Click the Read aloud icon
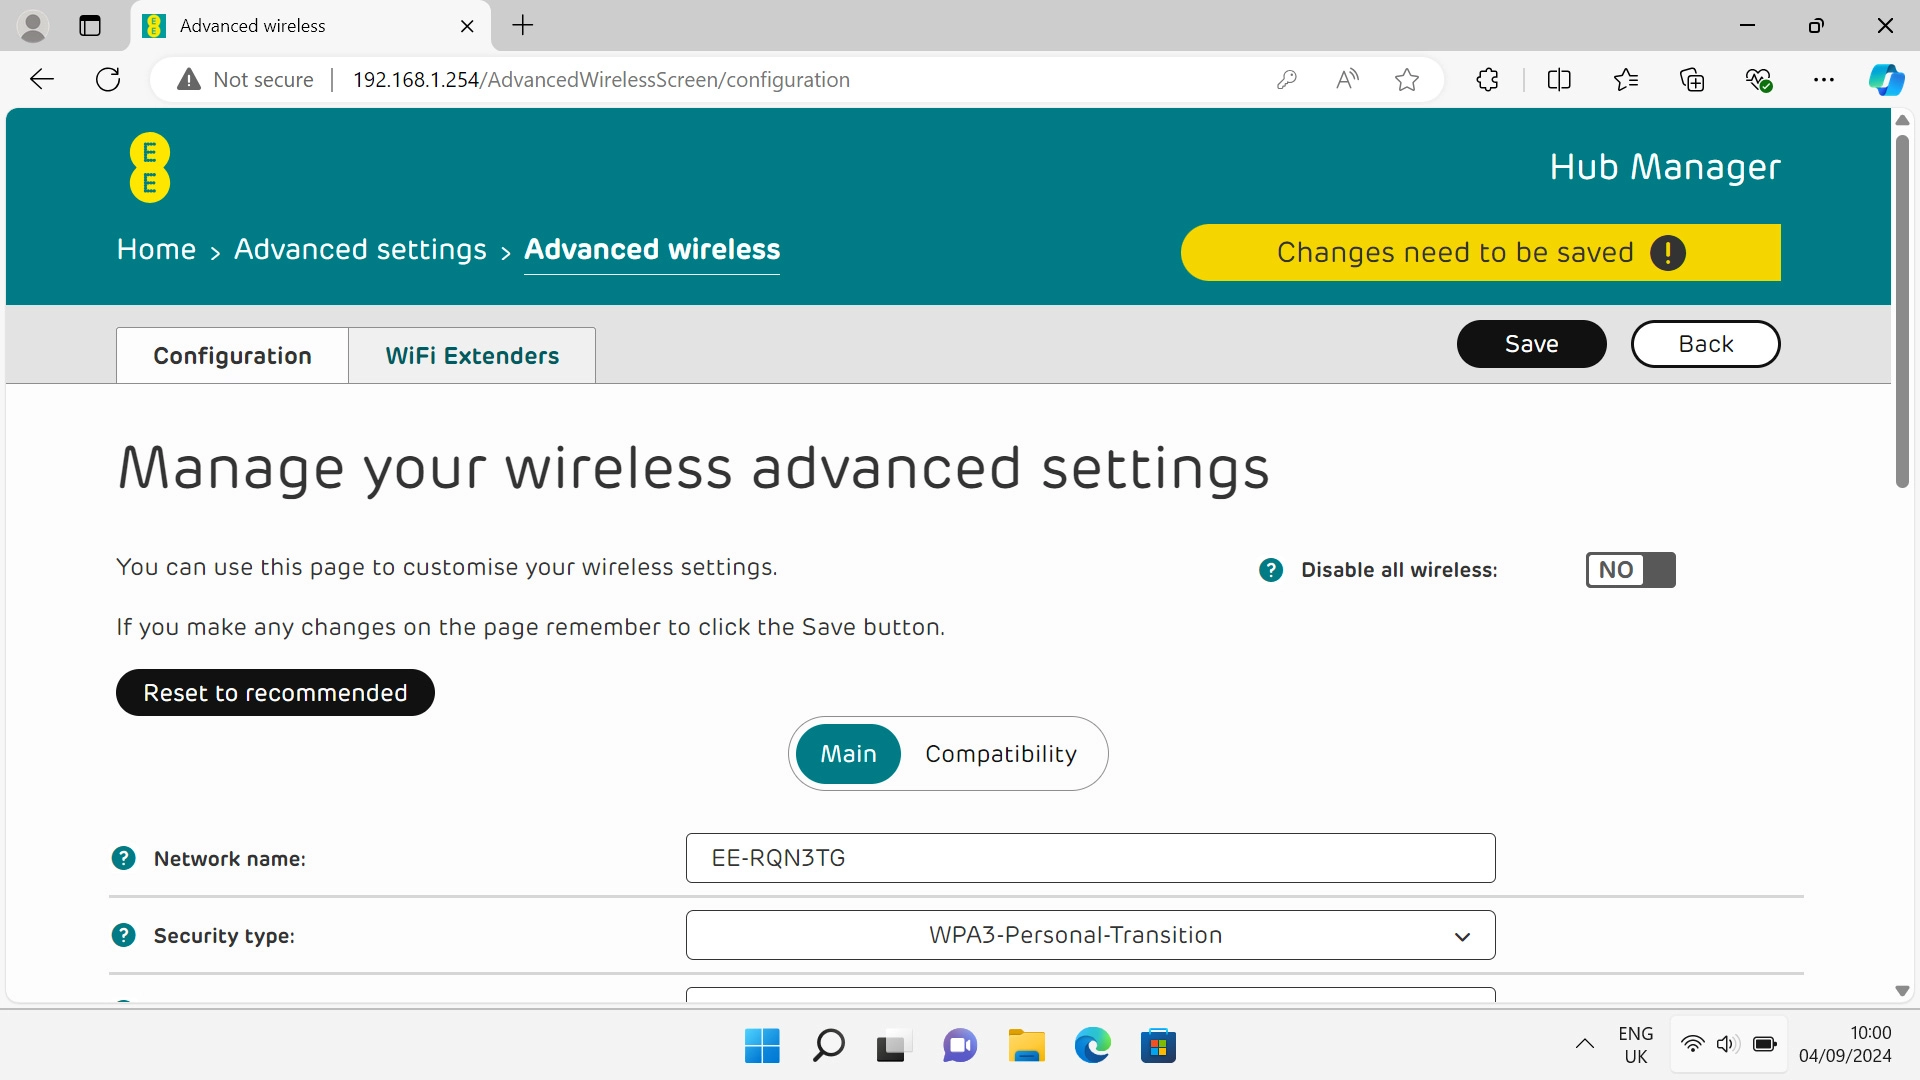This screenshot has height=1080, width=1920. tap(1347, 80)
